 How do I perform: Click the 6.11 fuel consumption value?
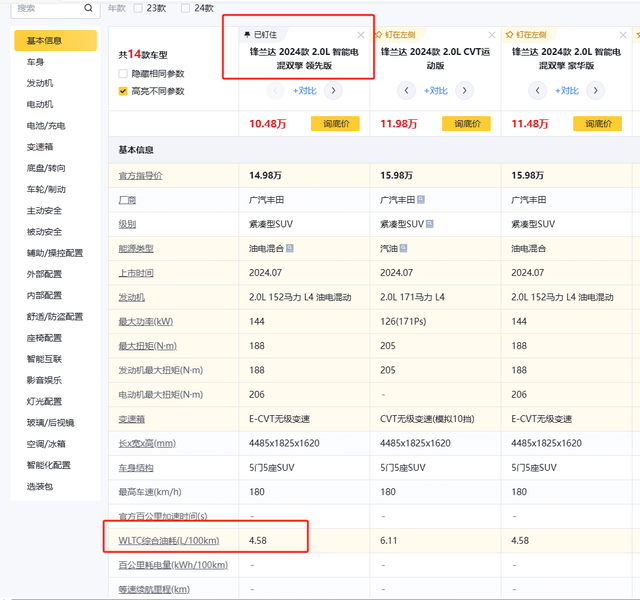(389, 541)
